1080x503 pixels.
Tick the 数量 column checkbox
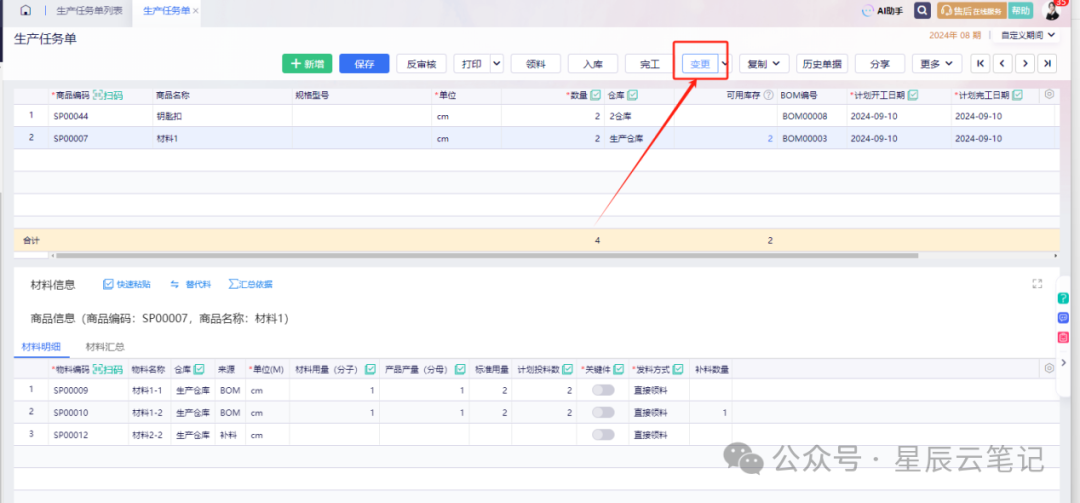[596, 95]
